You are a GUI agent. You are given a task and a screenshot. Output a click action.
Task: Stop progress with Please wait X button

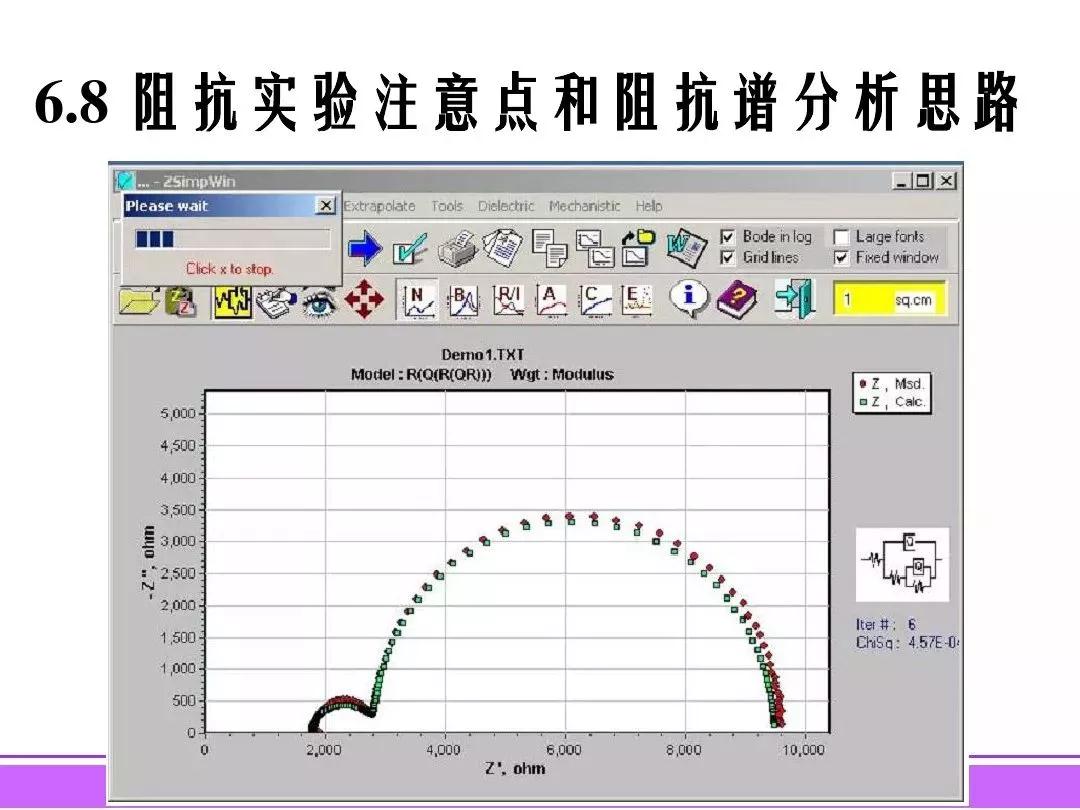click(x=325, y=206)
